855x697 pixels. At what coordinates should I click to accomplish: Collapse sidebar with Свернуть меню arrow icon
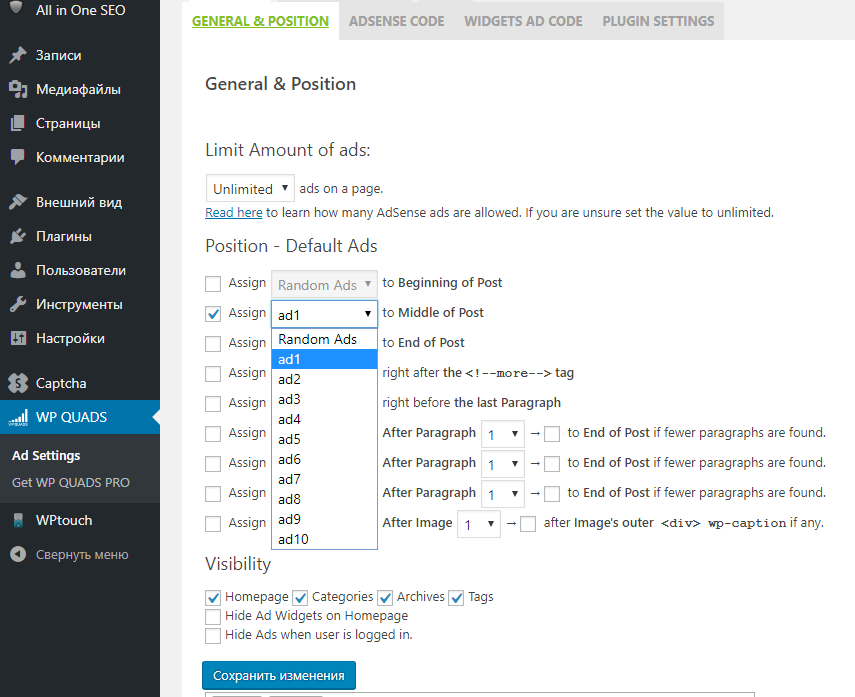[x=17, y=555]
